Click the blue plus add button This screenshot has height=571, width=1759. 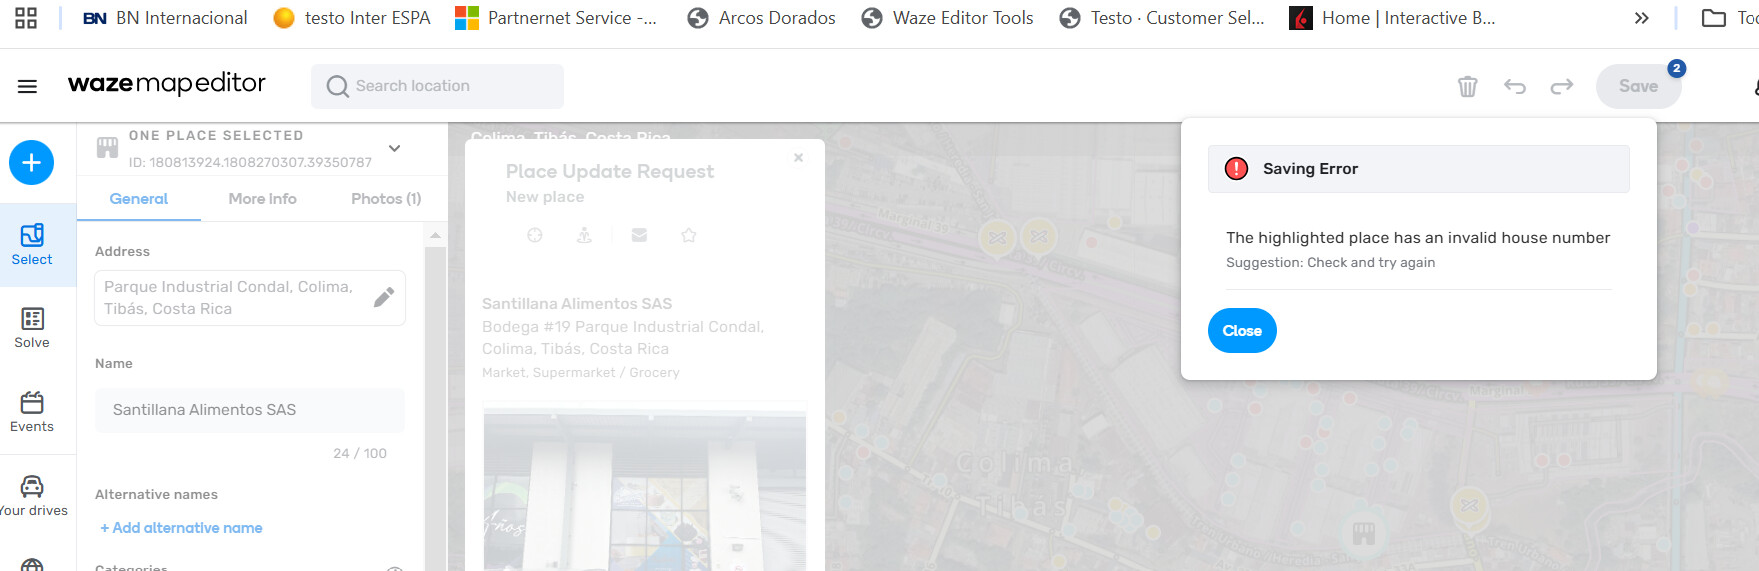tap(31, 162)
